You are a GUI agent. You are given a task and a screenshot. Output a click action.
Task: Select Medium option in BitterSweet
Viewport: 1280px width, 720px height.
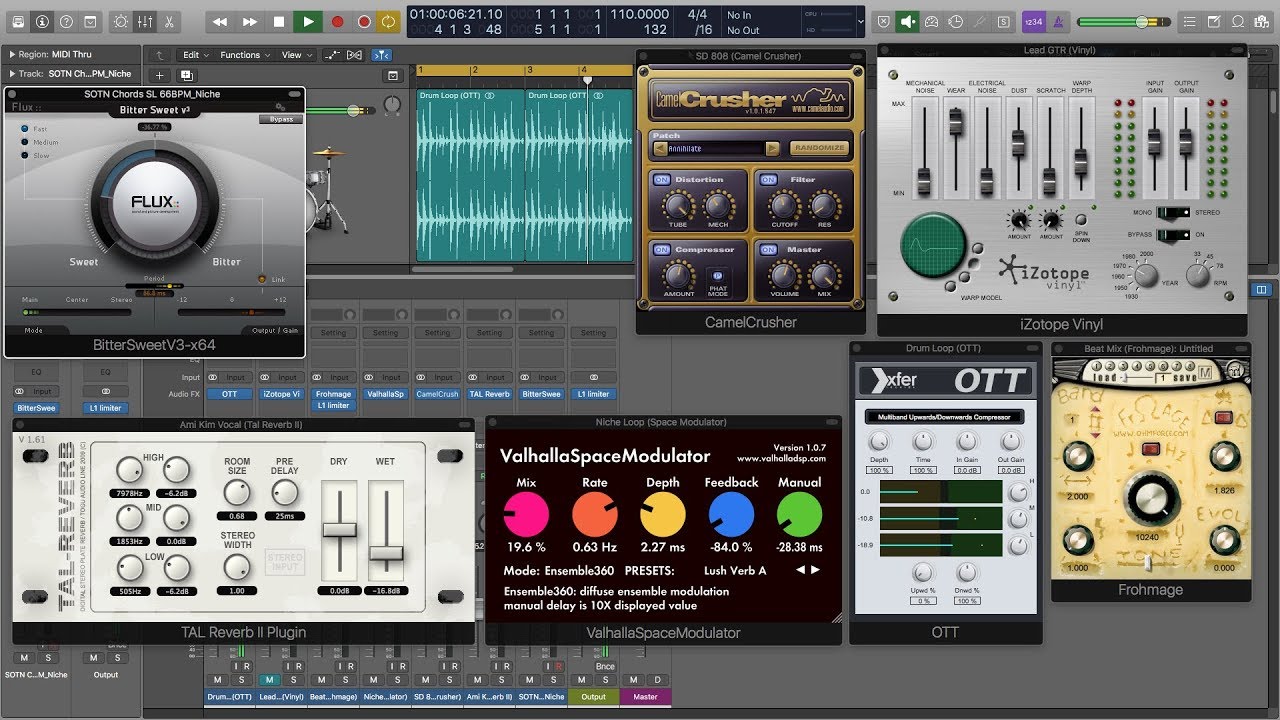click(38, 142)
